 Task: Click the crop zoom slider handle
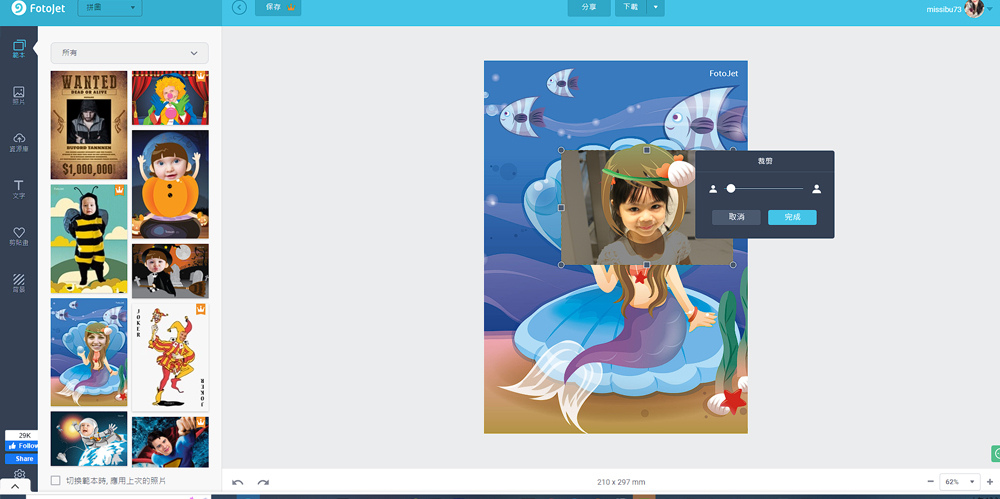tap(731, 188)
